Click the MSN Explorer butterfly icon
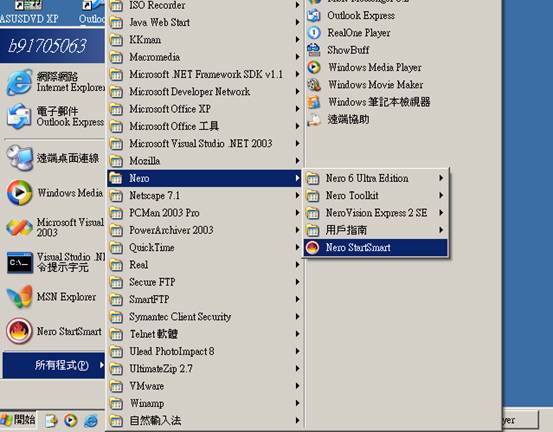 pos(19,297)
